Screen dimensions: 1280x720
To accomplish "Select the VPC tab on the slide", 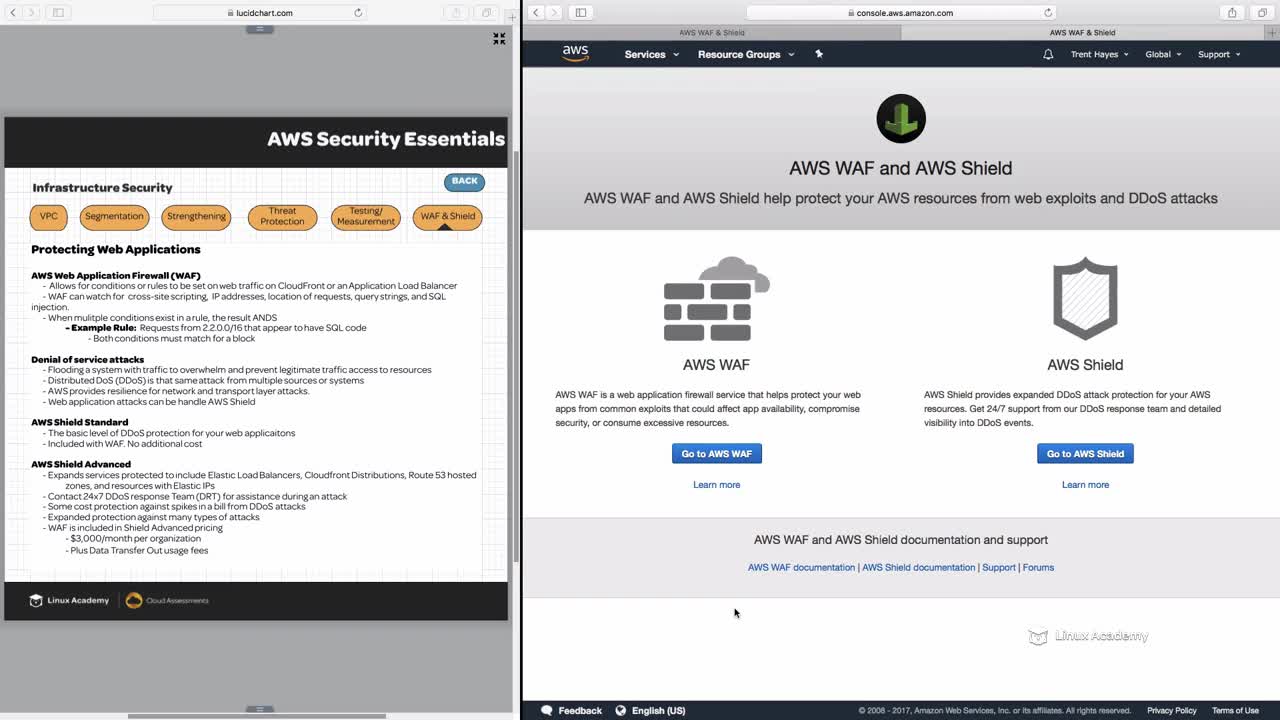I will [x=49, y=217].
